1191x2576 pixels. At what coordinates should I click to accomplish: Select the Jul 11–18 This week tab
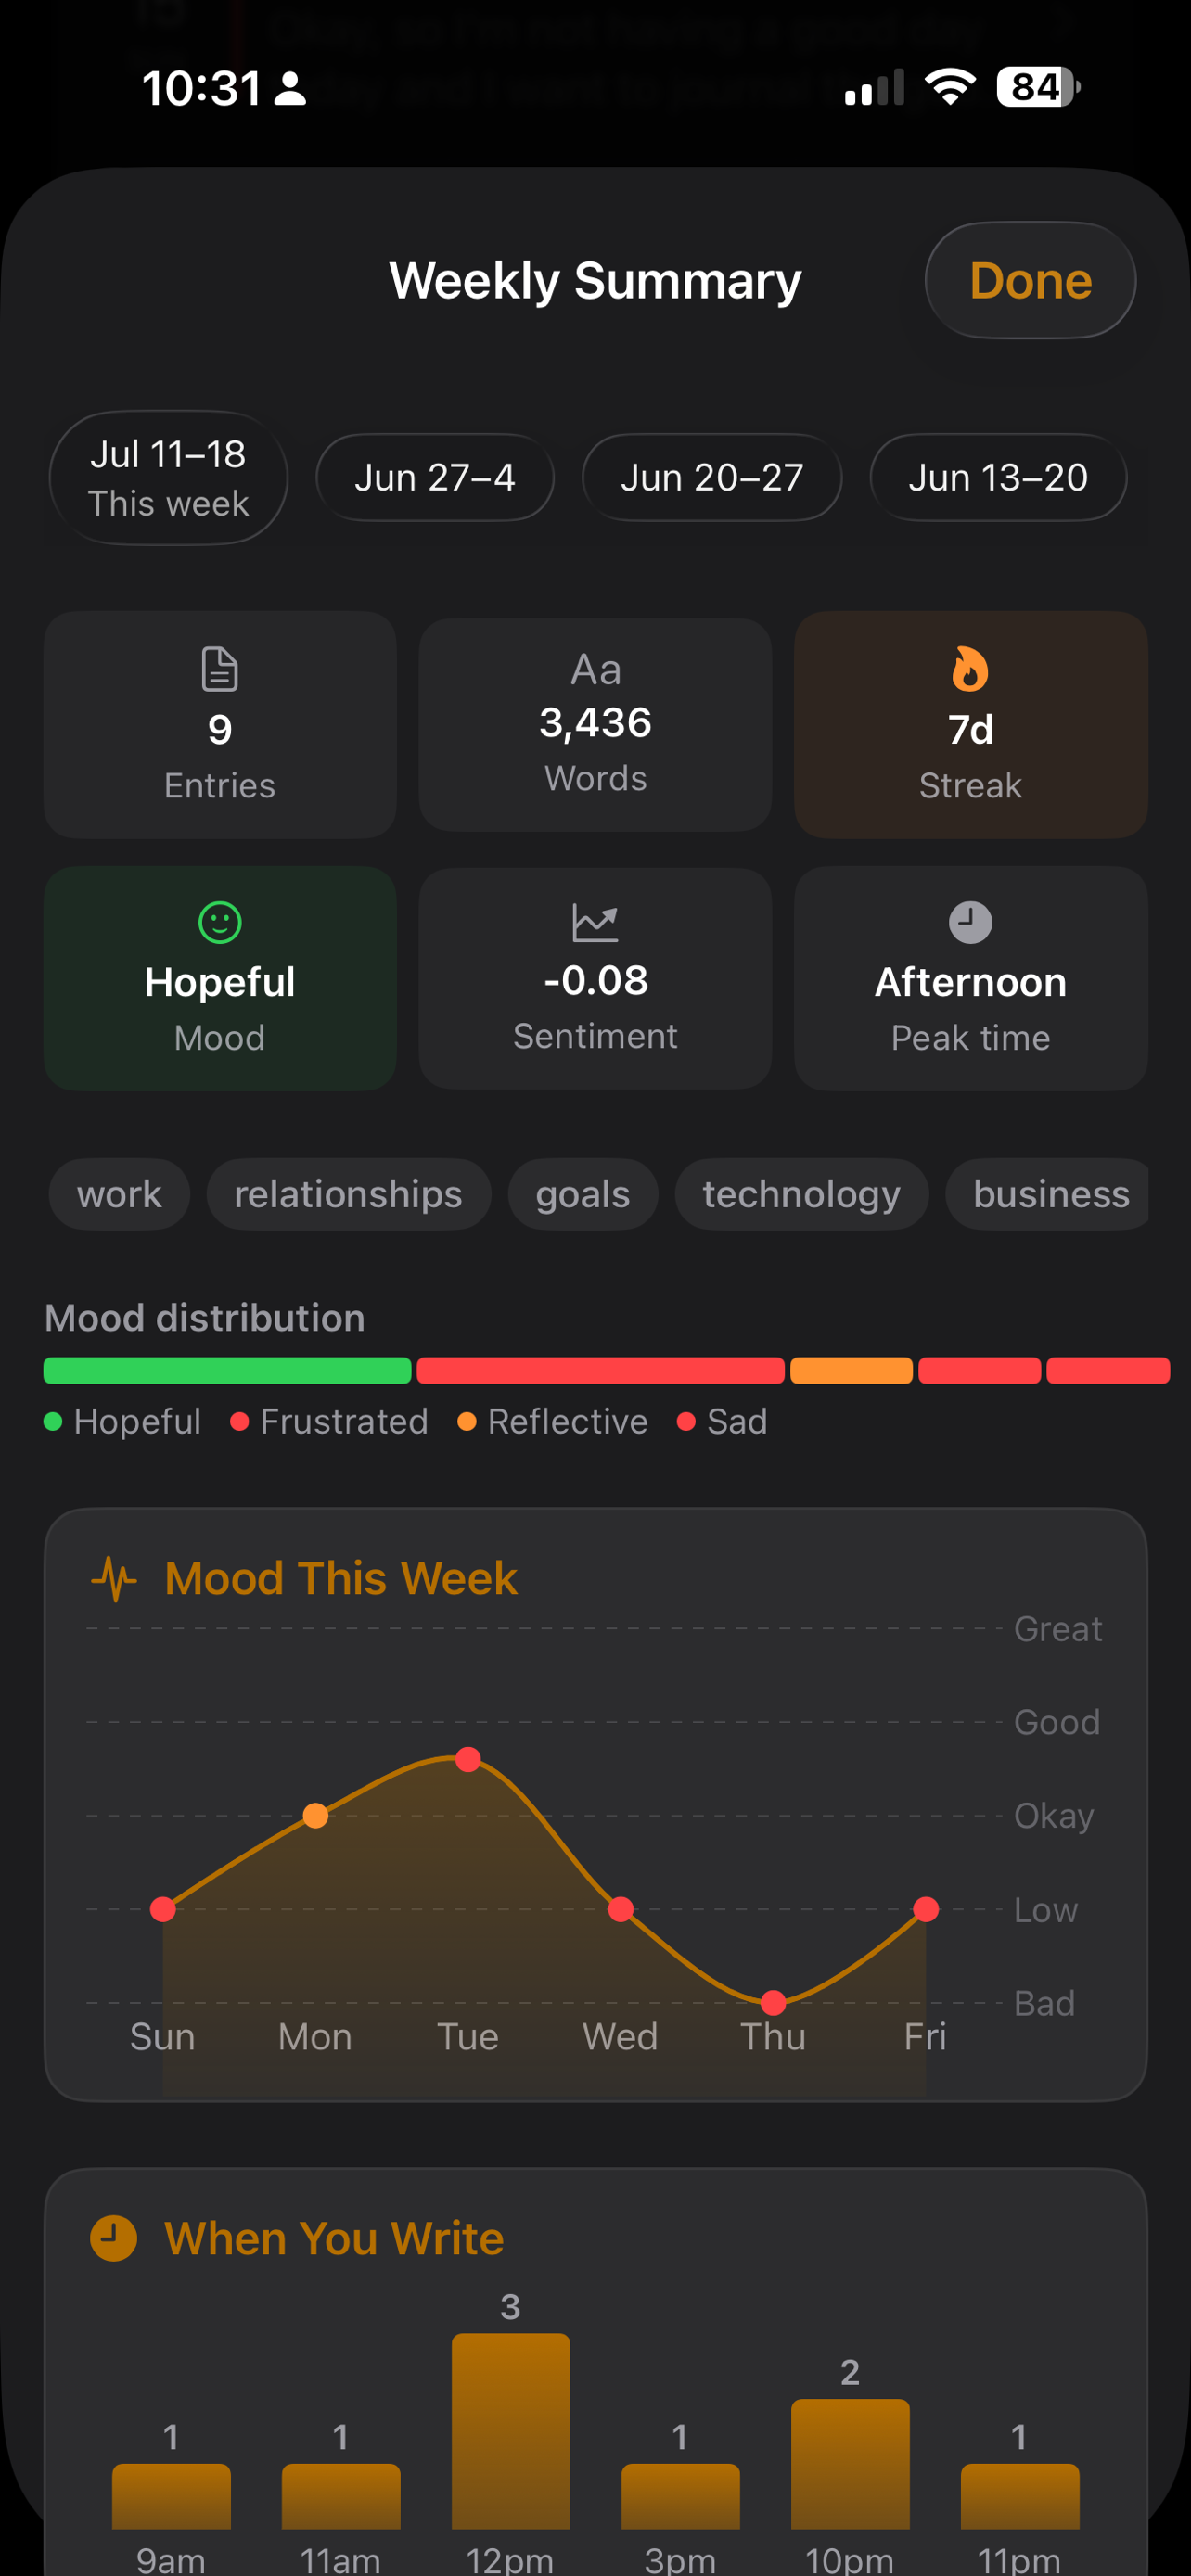[x=168, y=478]
